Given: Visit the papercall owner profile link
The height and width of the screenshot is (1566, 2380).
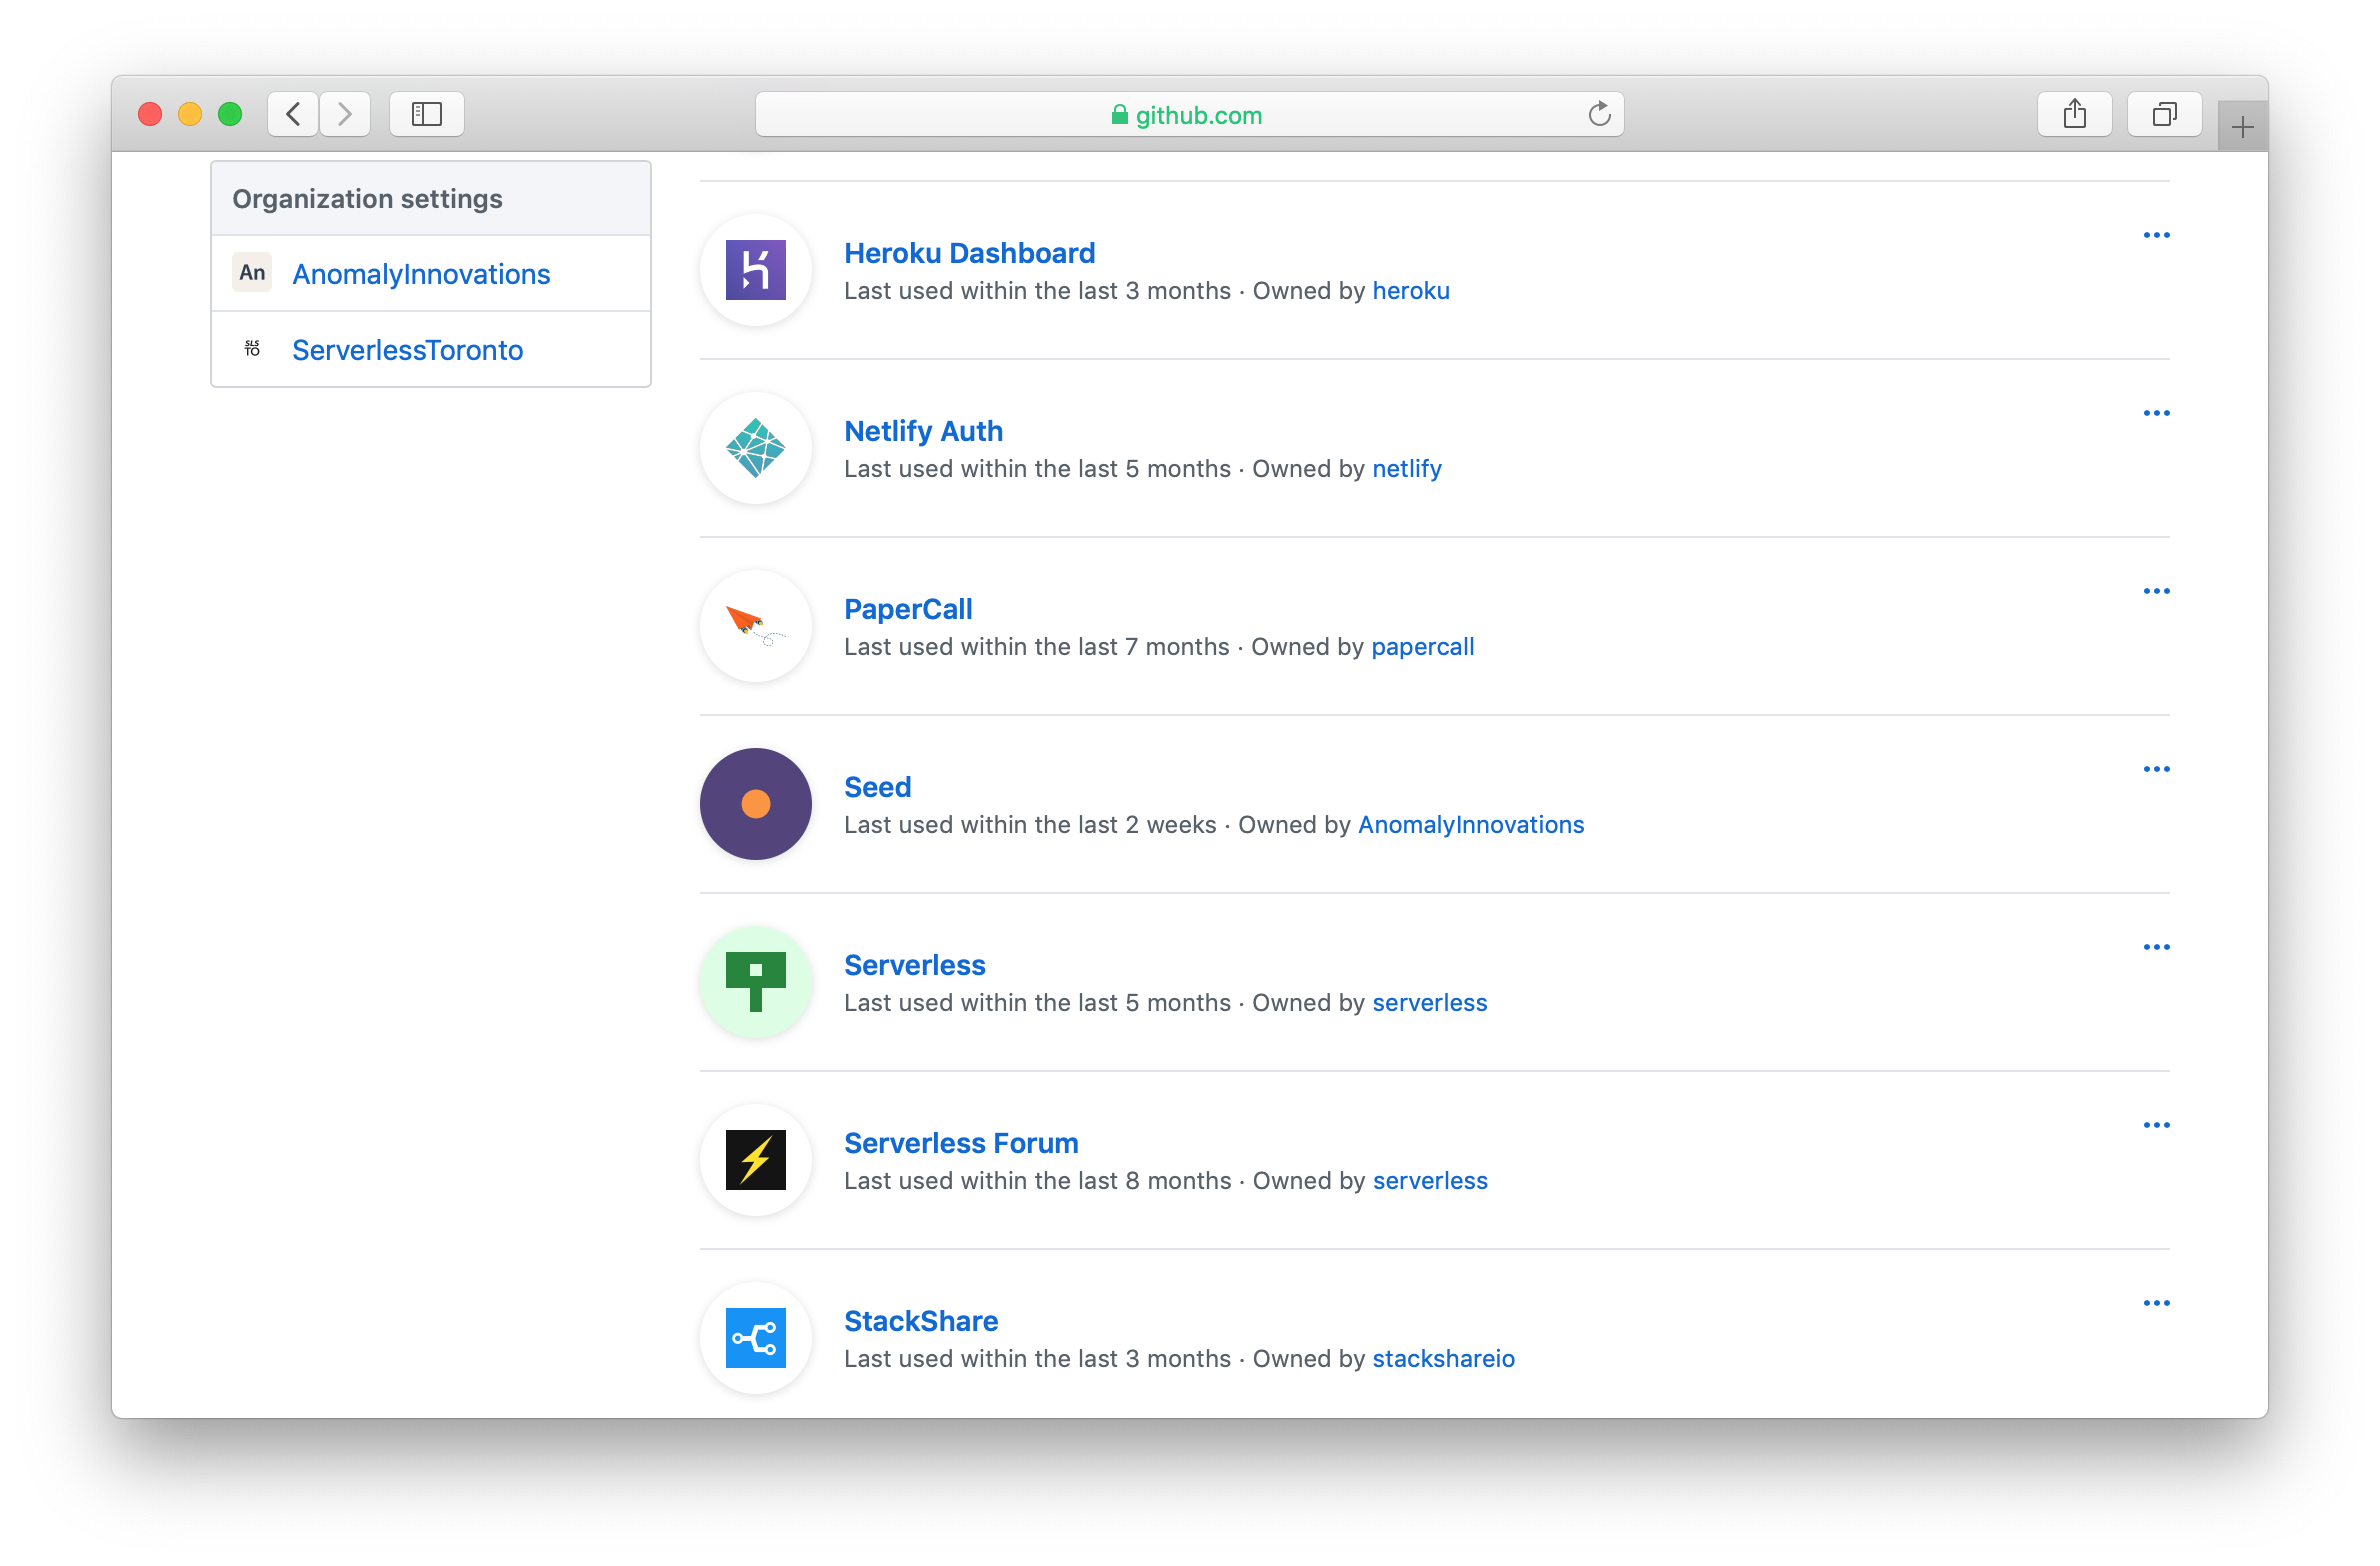Looking at the screenshot, I should pos(1422,647).
